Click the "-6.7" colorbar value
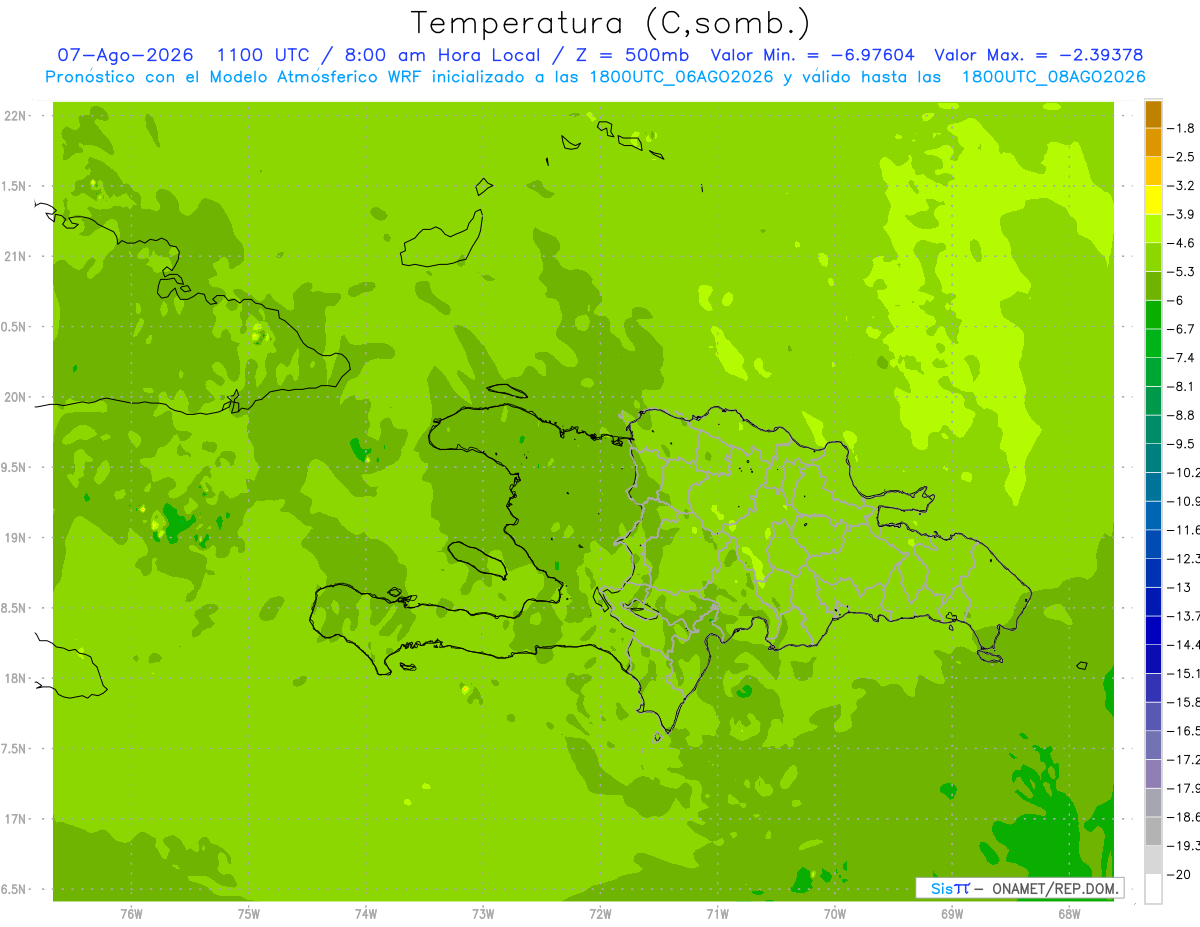Viewport: 1200px width, 927px height. coord(1181,329)
